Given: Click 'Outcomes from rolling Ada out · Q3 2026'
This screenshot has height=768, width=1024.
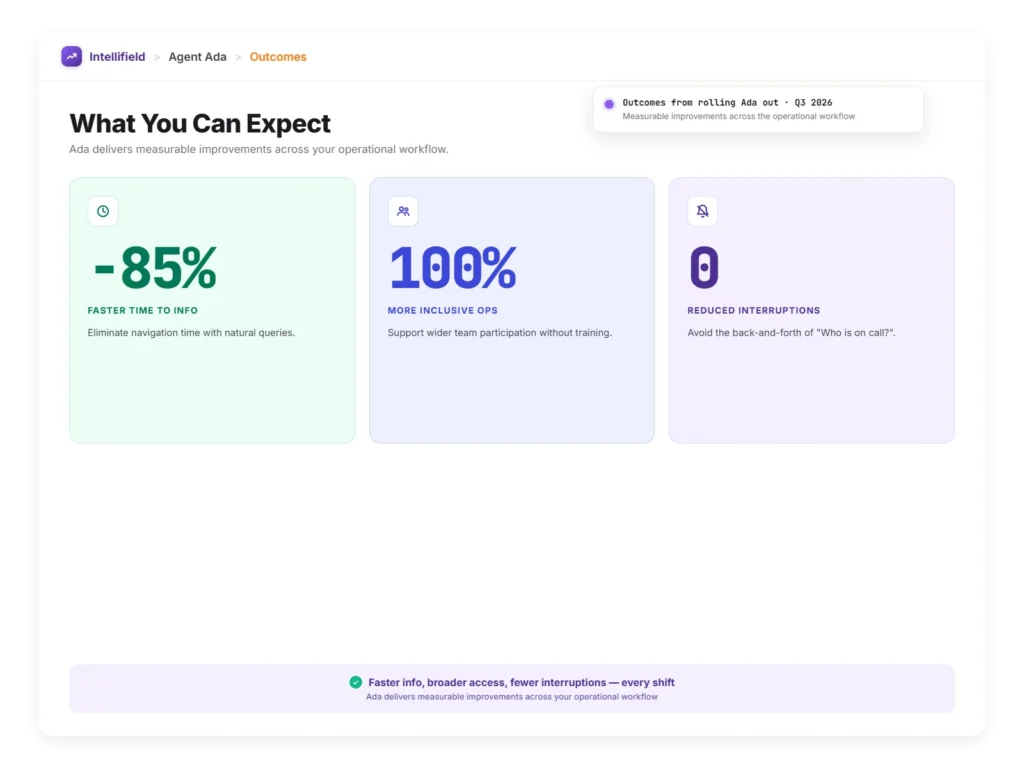Looking at the screenshot, I should (x=727, y=103).
